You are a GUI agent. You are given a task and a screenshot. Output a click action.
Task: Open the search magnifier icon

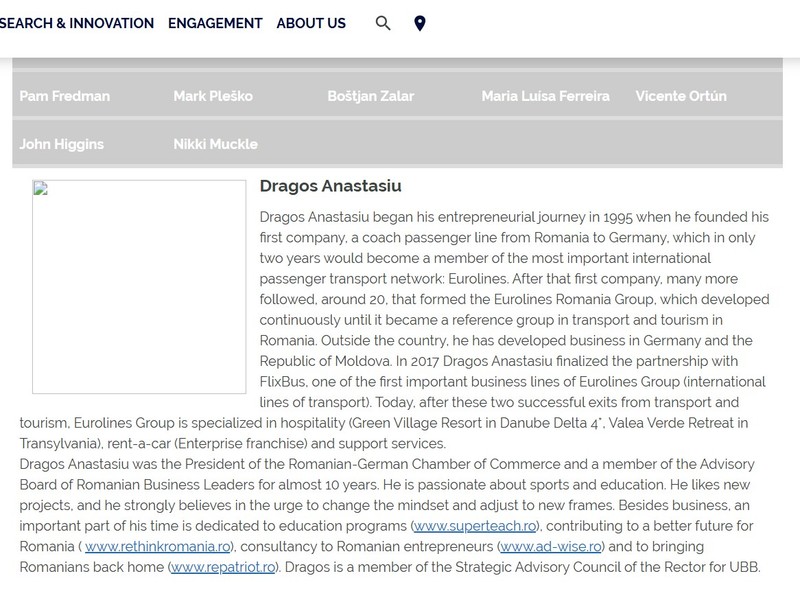pos(383,23)
